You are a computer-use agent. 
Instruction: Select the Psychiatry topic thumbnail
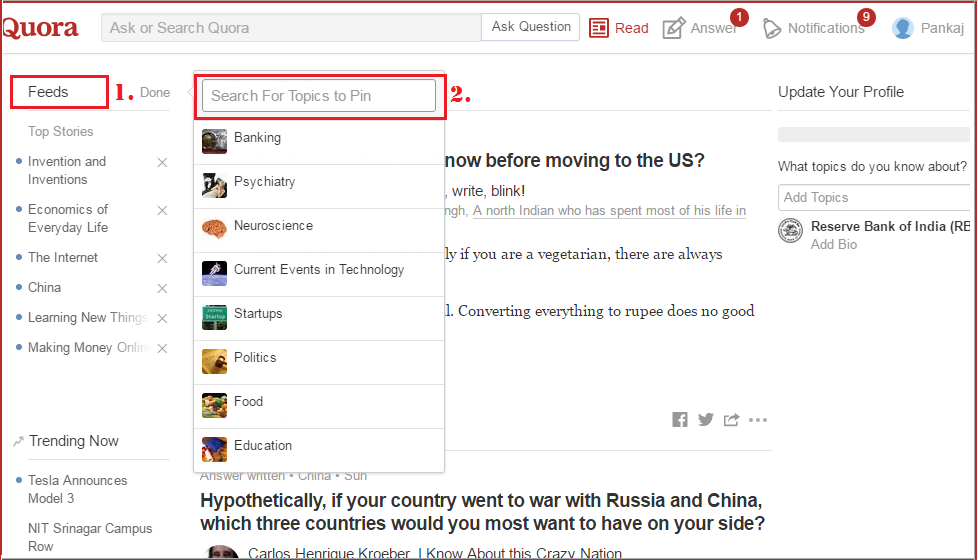[214, 185]
